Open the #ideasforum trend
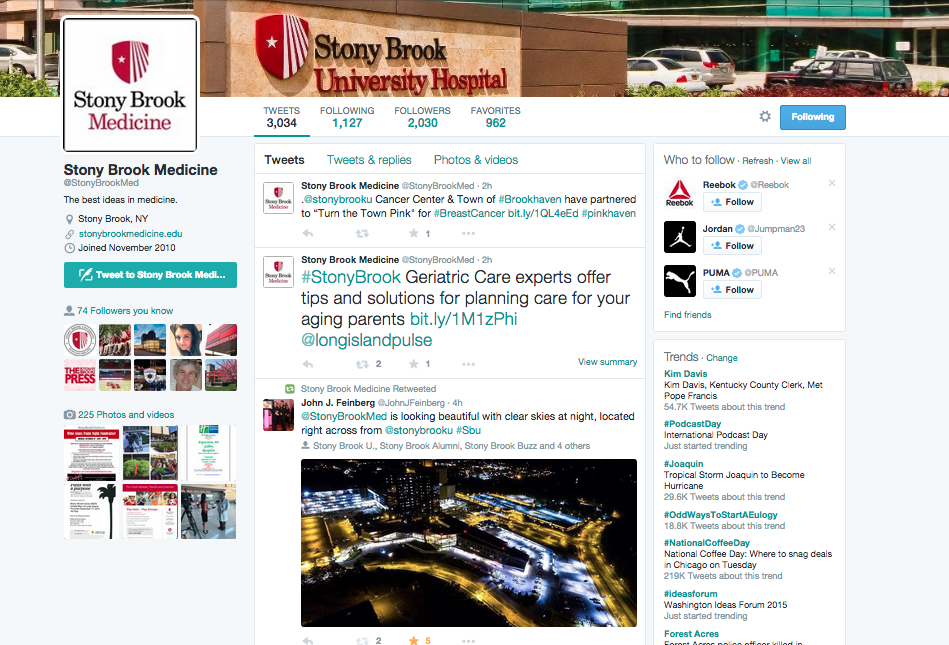 pos(691,594)
